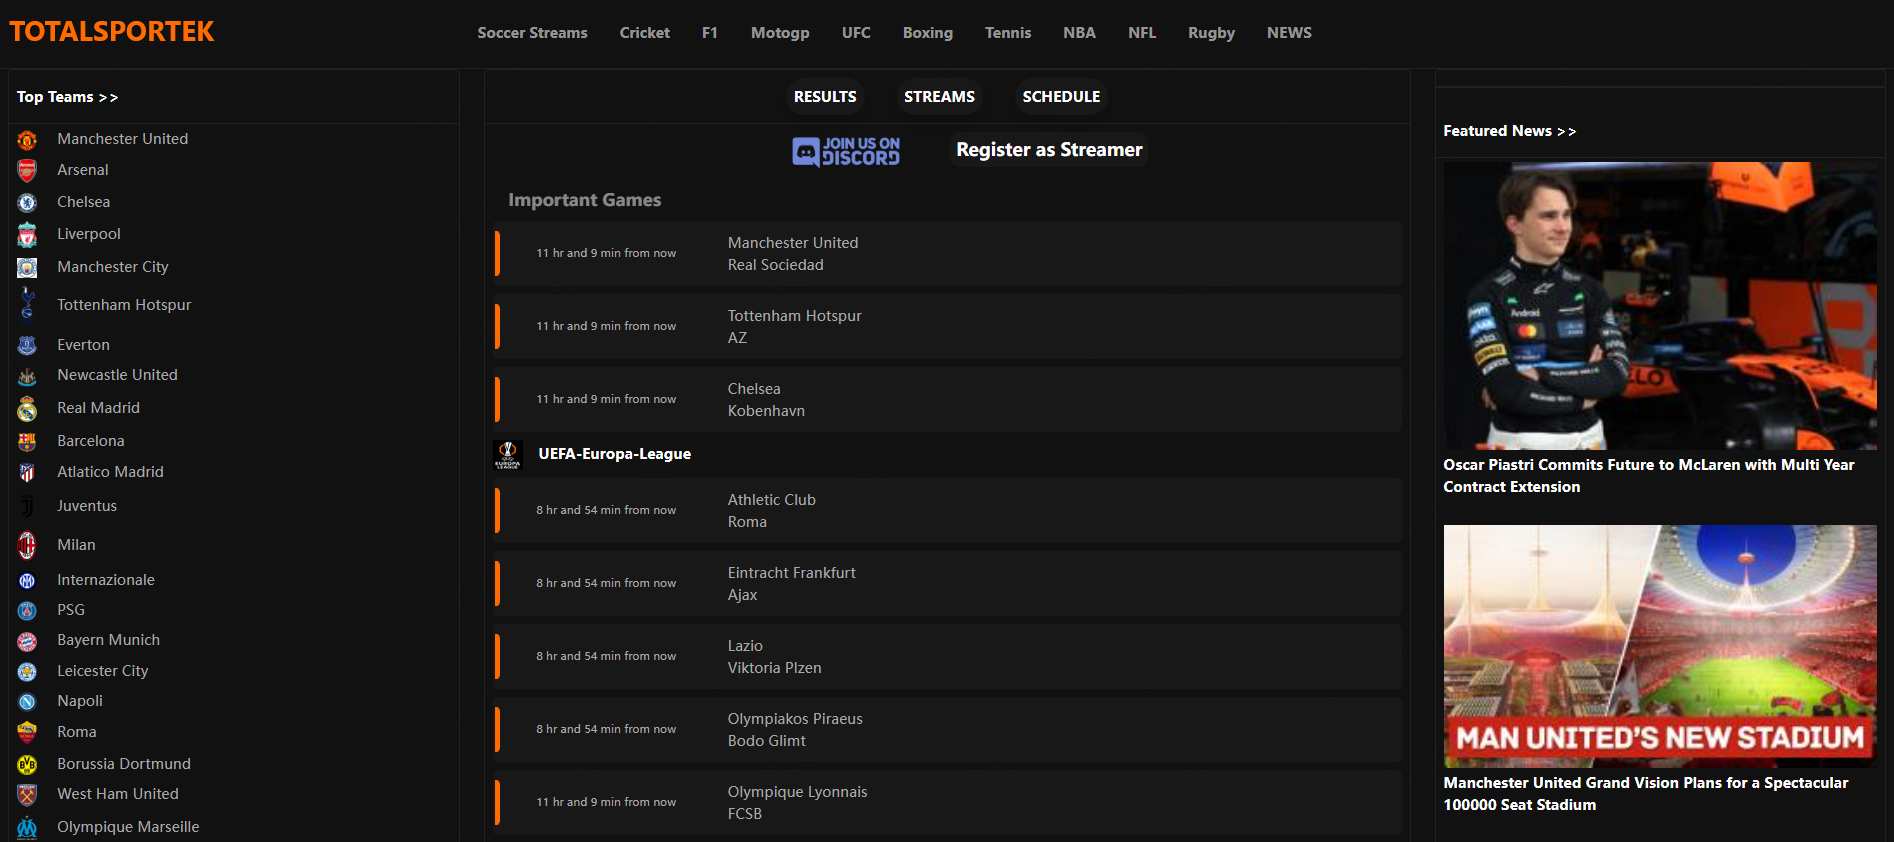Click the Arsenal club badge icon
This screenshot has width=1894, height=842.
(x=27, y=171)
